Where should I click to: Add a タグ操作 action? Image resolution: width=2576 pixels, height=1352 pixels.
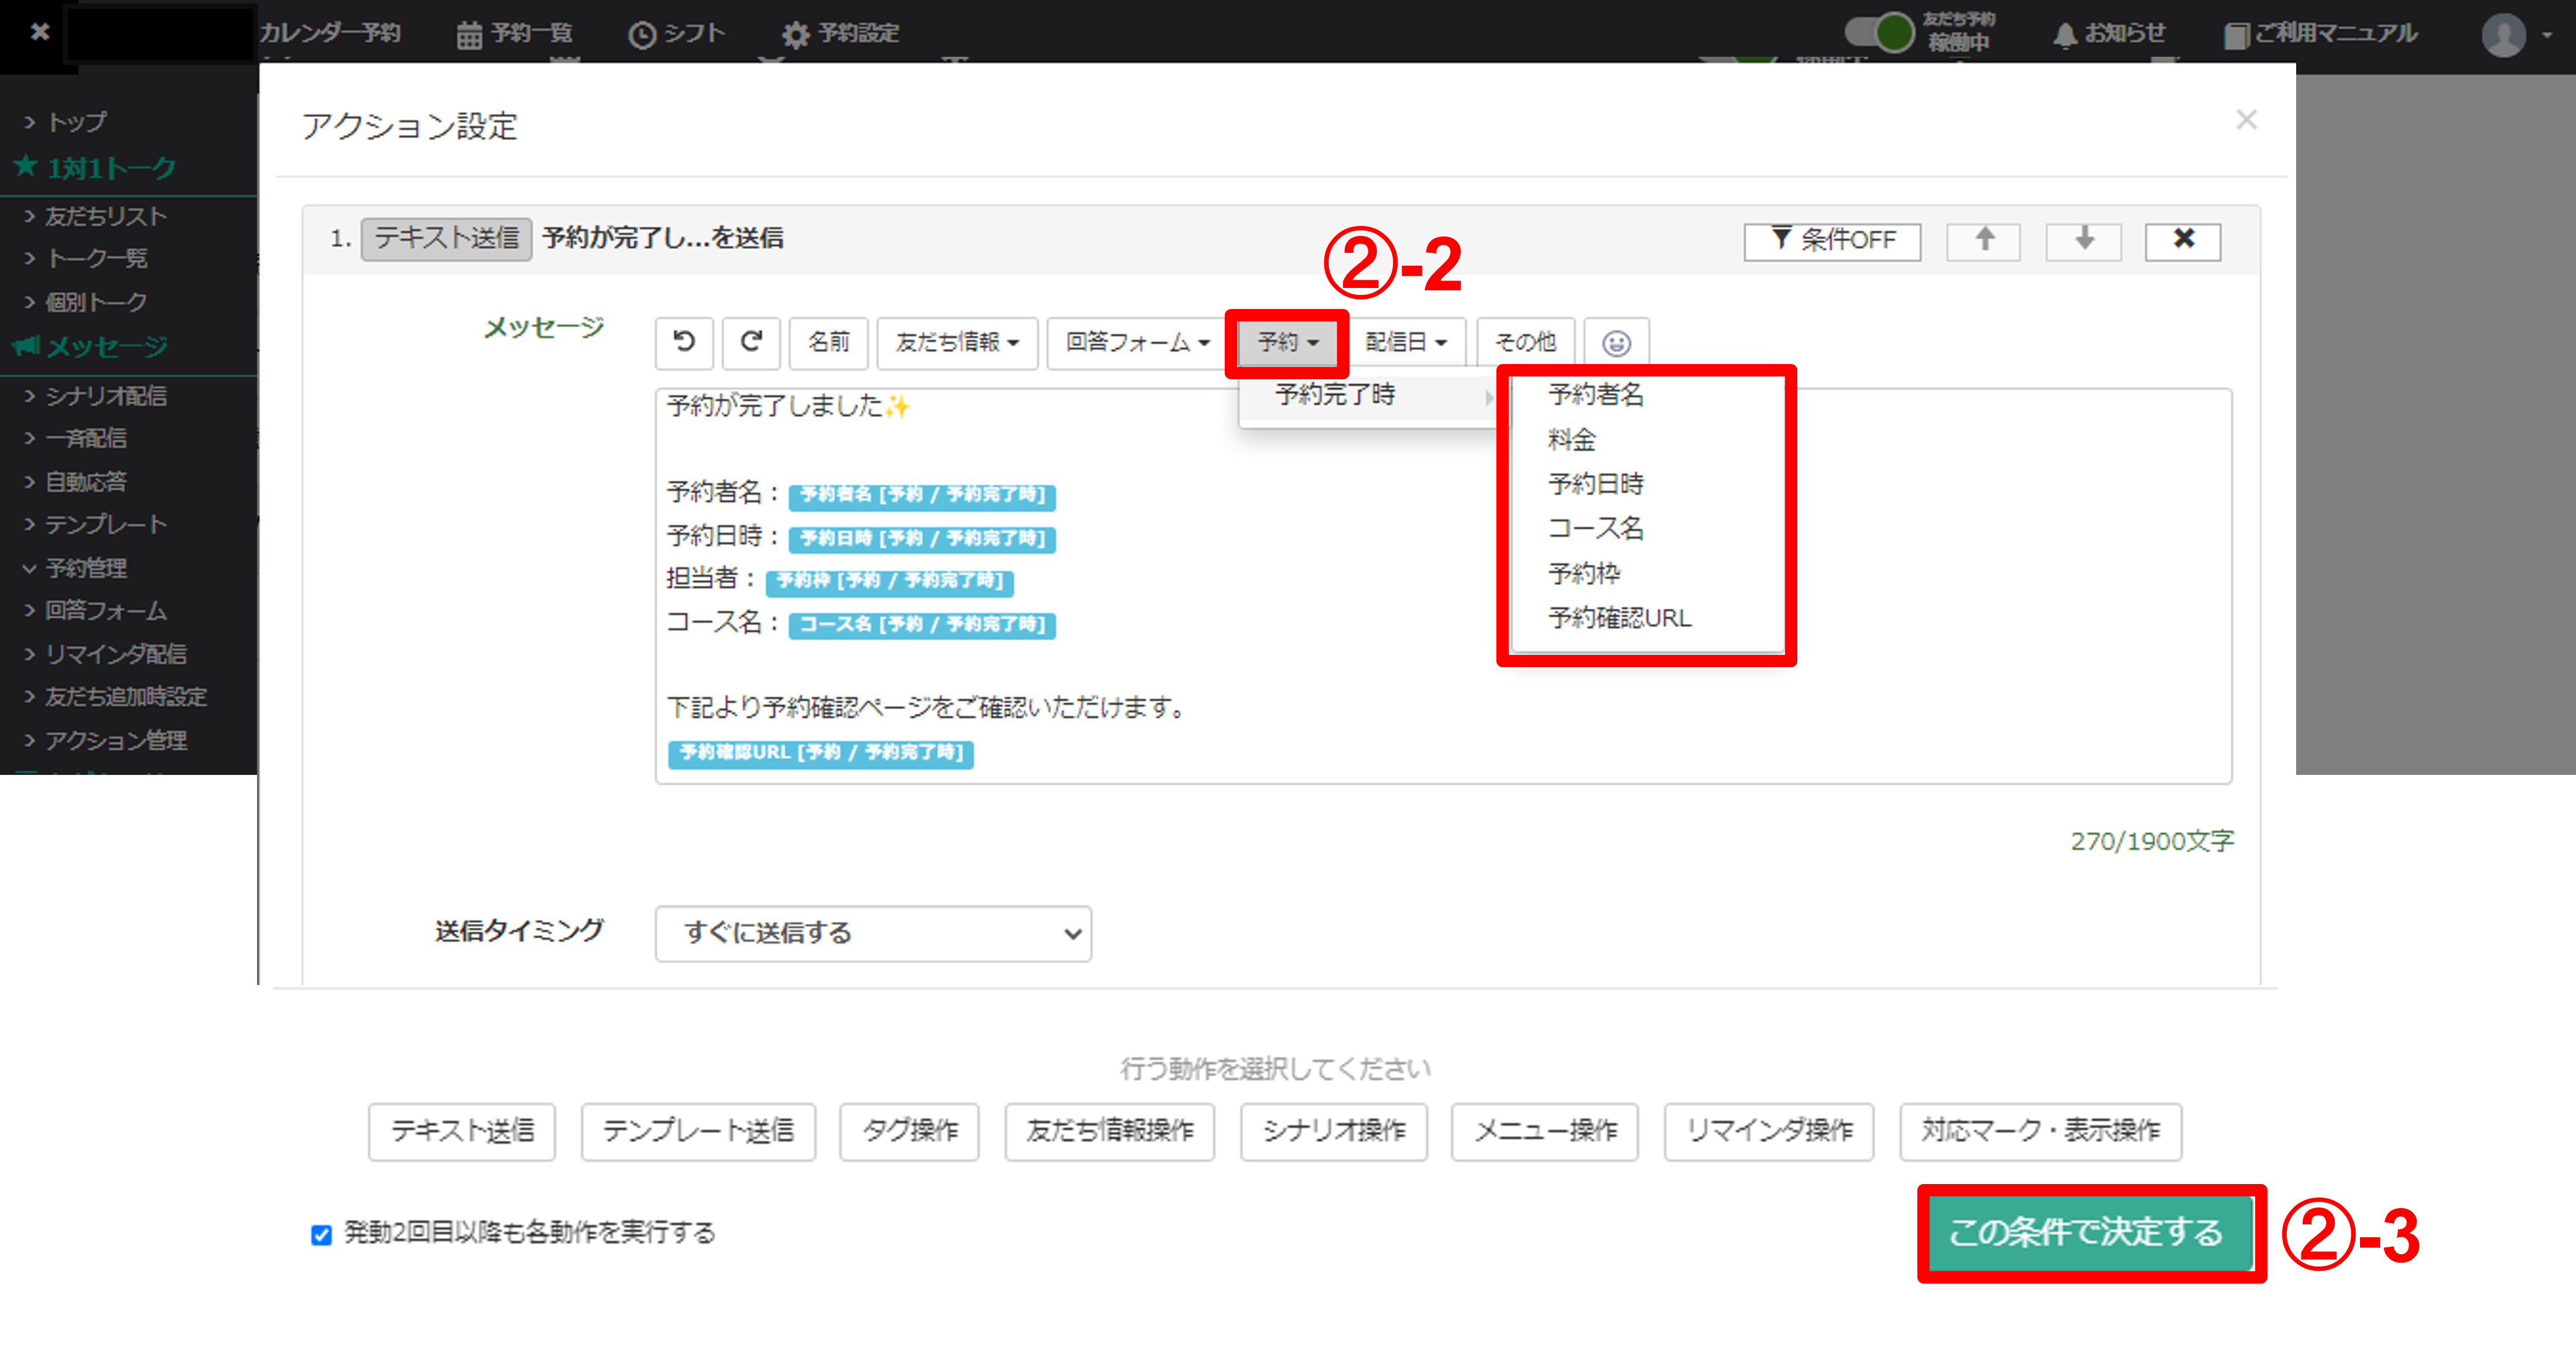point(909,1131)
